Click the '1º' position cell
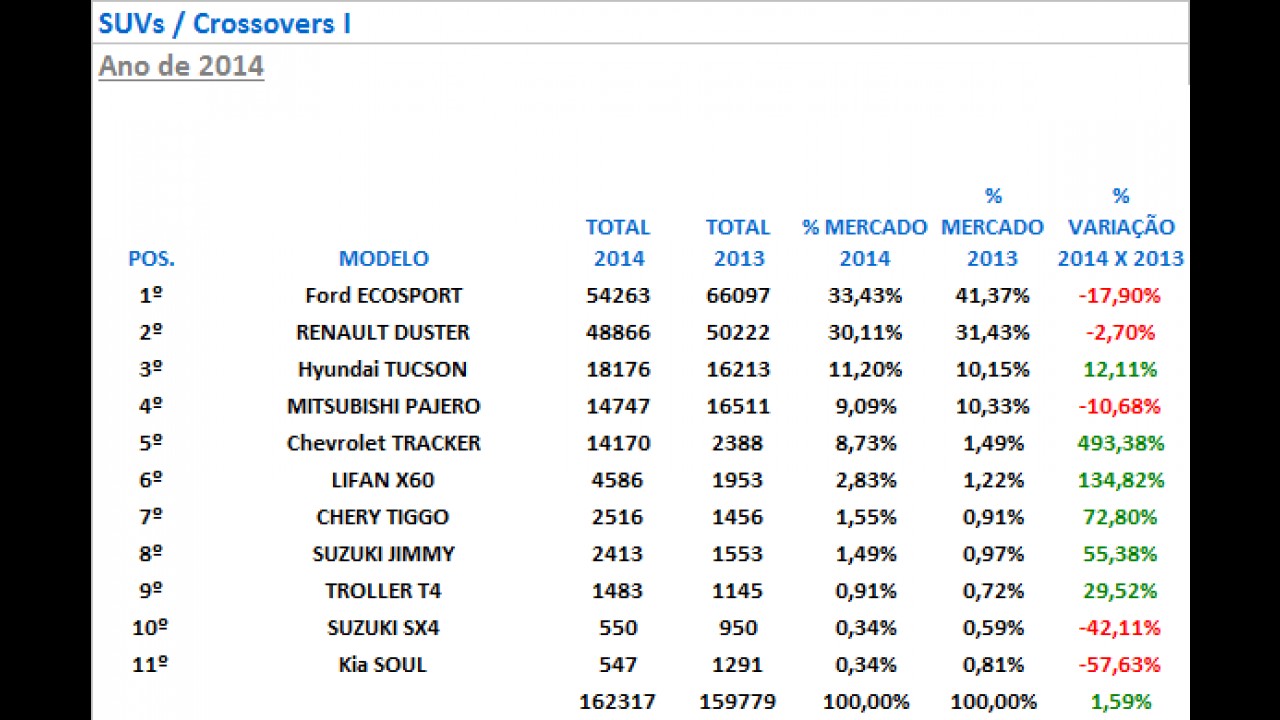Viewport: 1280px width, 720px height. (x=152, y=296)
